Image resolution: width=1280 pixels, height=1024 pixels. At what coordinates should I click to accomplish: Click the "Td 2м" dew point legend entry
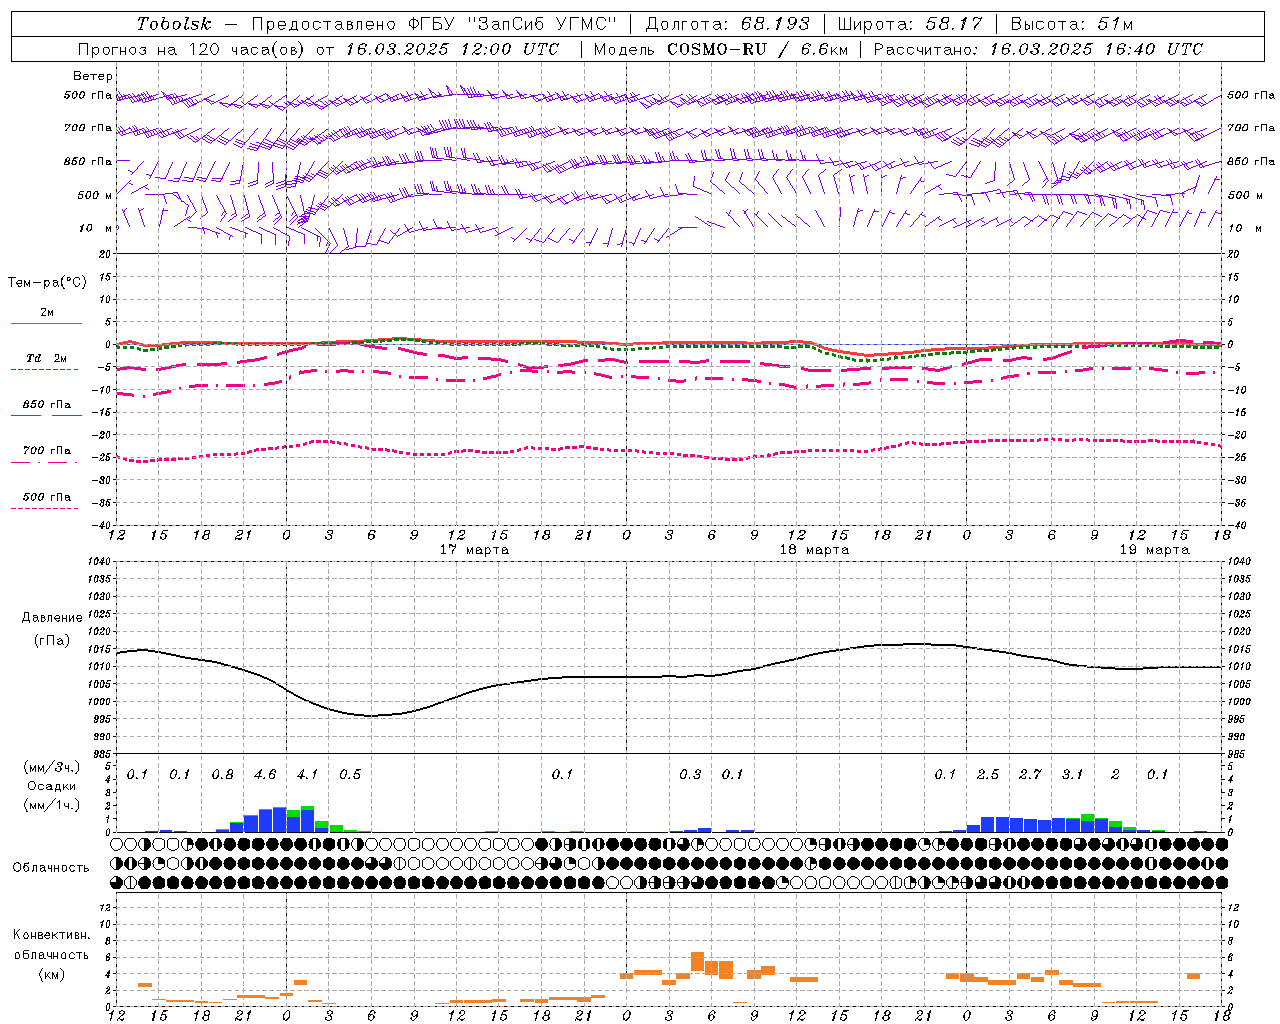pos(46,358)
